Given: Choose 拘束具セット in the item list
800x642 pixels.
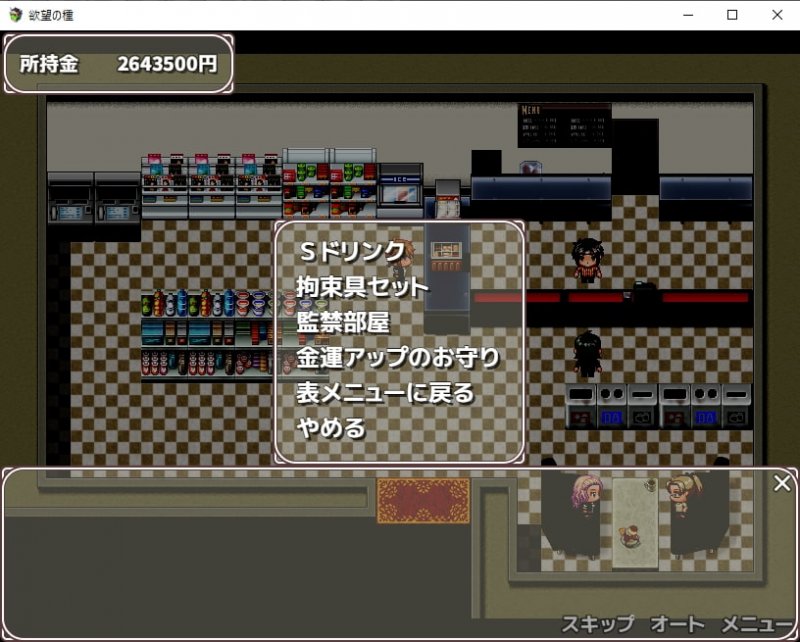Looking at the screenshot, I should [x=362, y=286].
